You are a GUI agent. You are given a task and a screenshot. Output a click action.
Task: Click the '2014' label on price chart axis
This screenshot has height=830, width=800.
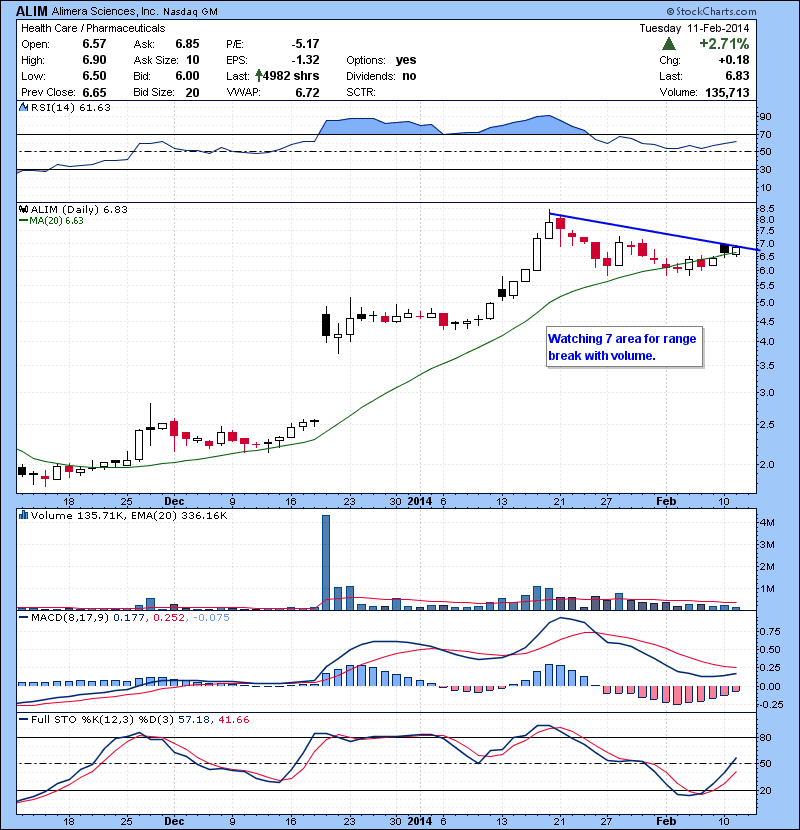(419, 501)
